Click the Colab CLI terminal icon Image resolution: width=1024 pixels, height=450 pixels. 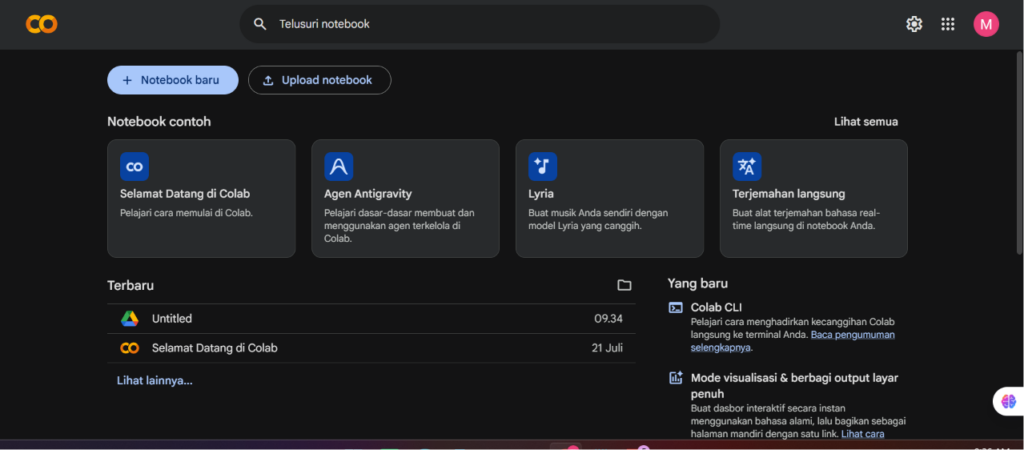(x=675, y=308)
